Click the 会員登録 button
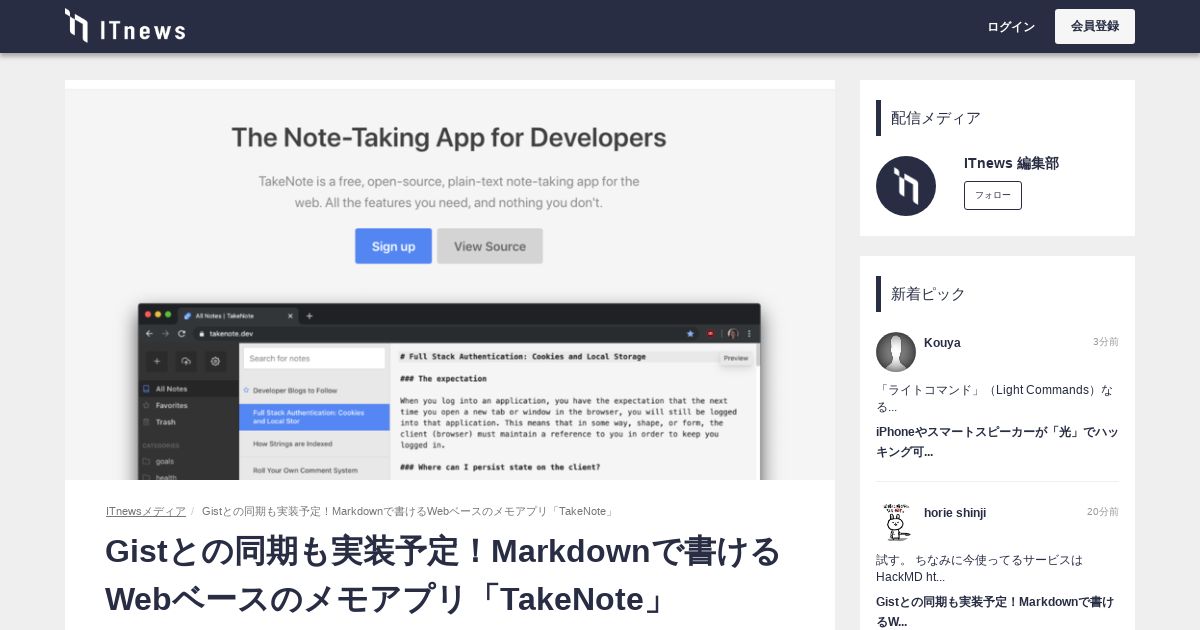Image resolution: width=1200 pixels, height=630 pixels. click(x=1095, y=26)
